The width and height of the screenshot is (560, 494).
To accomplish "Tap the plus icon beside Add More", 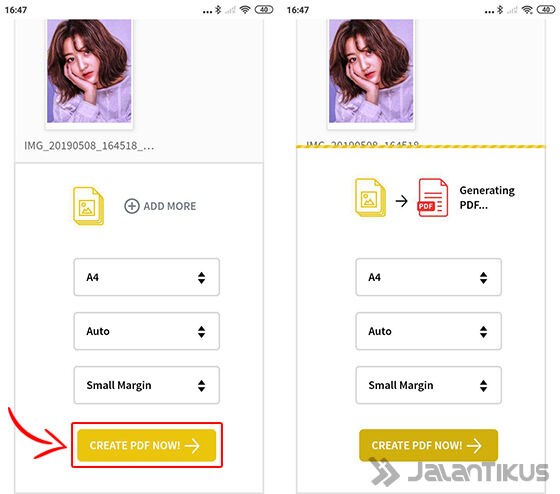I will (x=132, y=206).
